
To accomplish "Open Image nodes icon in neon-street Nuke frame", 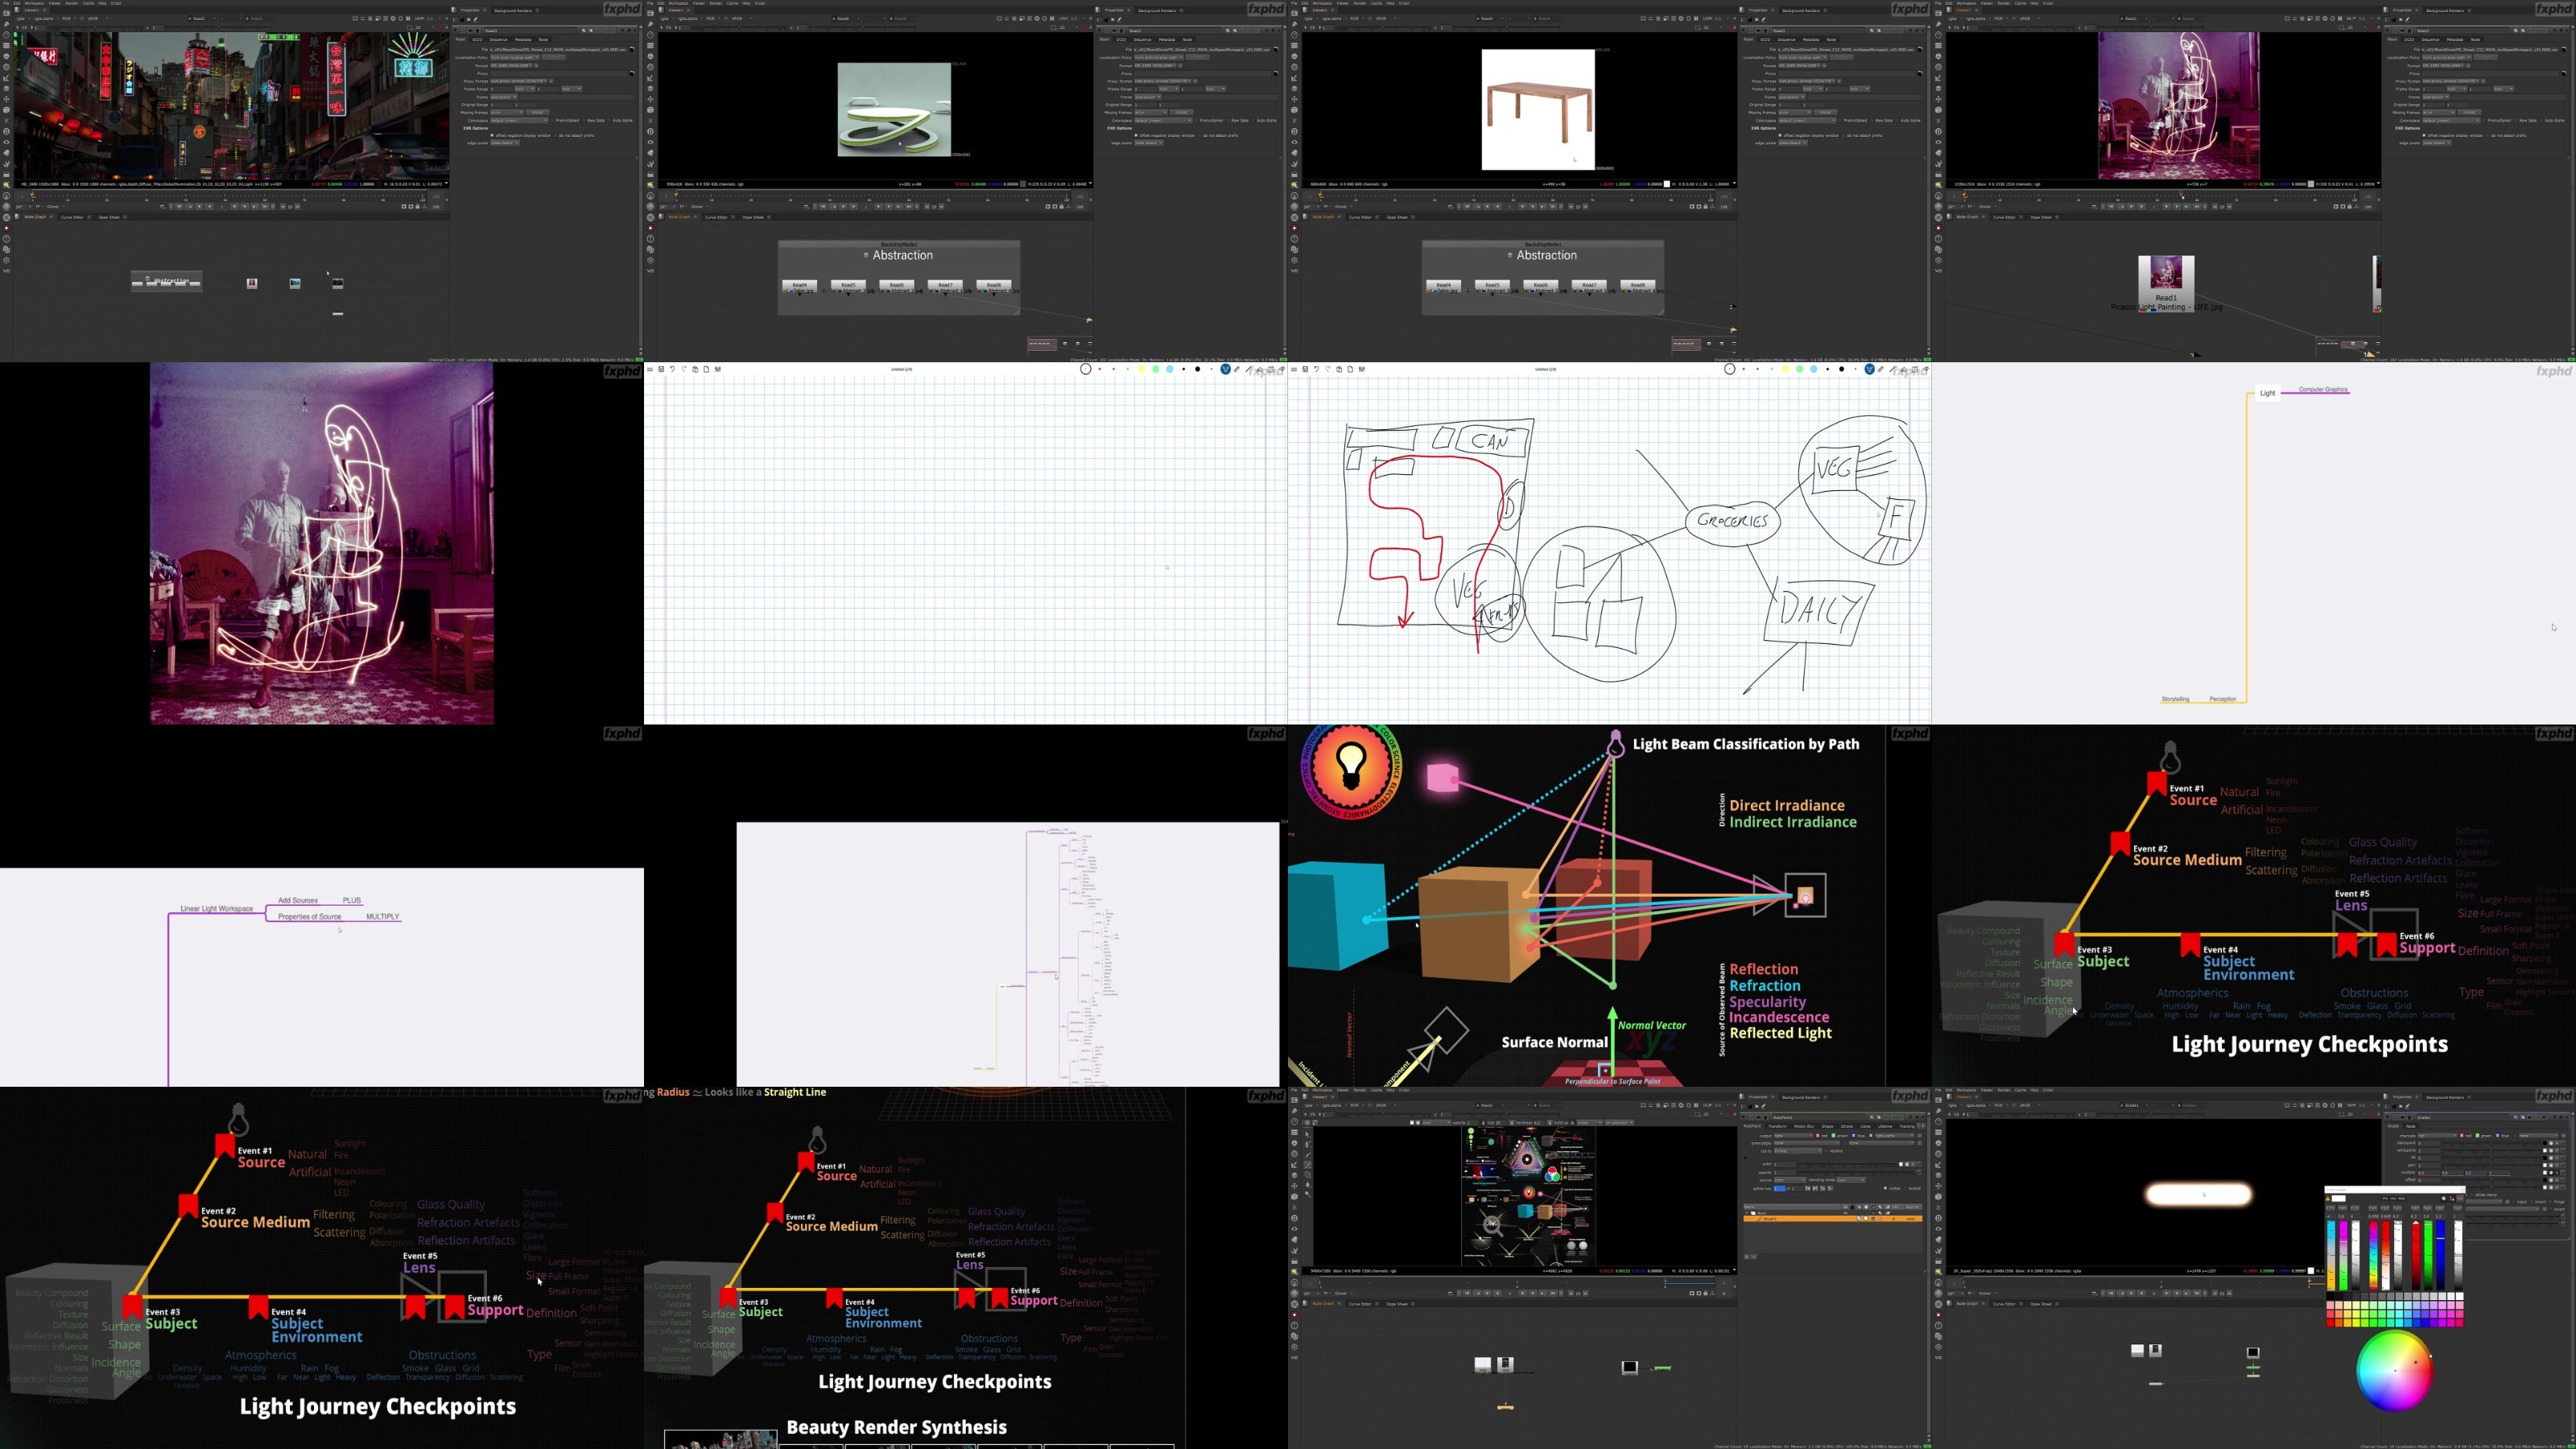I will tap(6, 13).
